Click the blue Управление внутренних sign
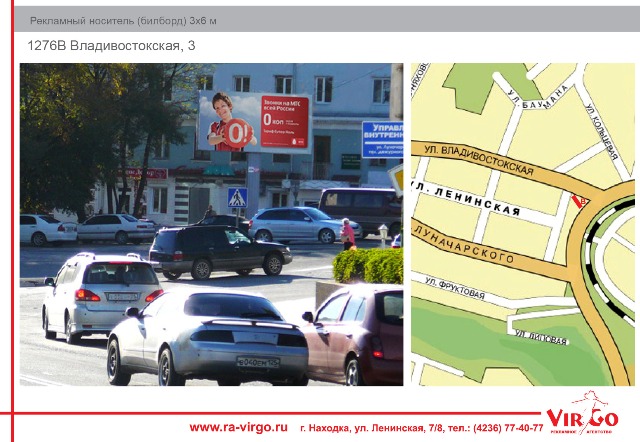The height and width of the screenshot is (442, 640). point(382,139)
